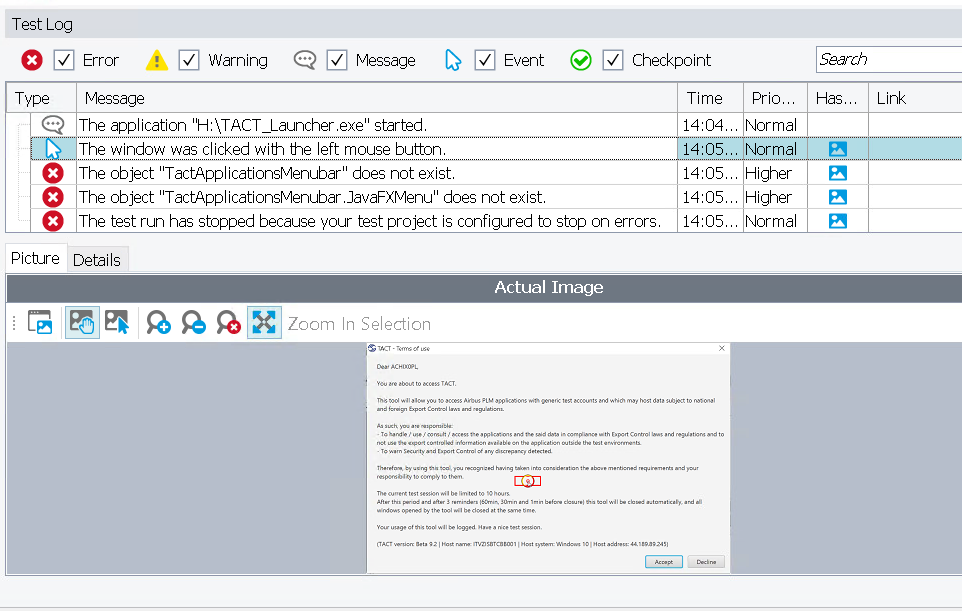Sort by the Type column header
Image resolution: width=962 pixels, height=611 pixels.
click(x=41, y=98)
